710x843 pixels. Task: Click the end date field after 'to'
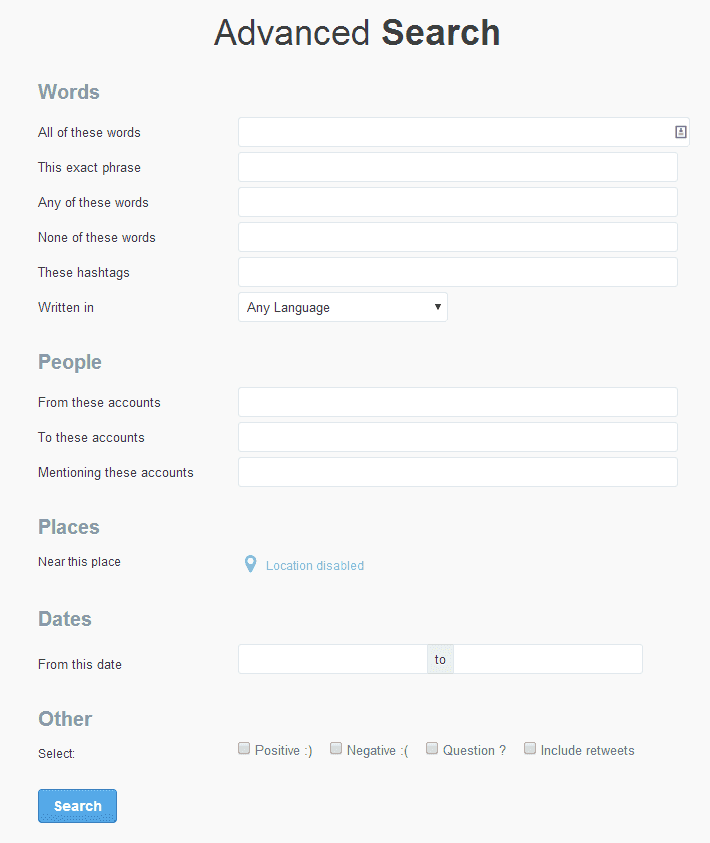tap(548, 659)
